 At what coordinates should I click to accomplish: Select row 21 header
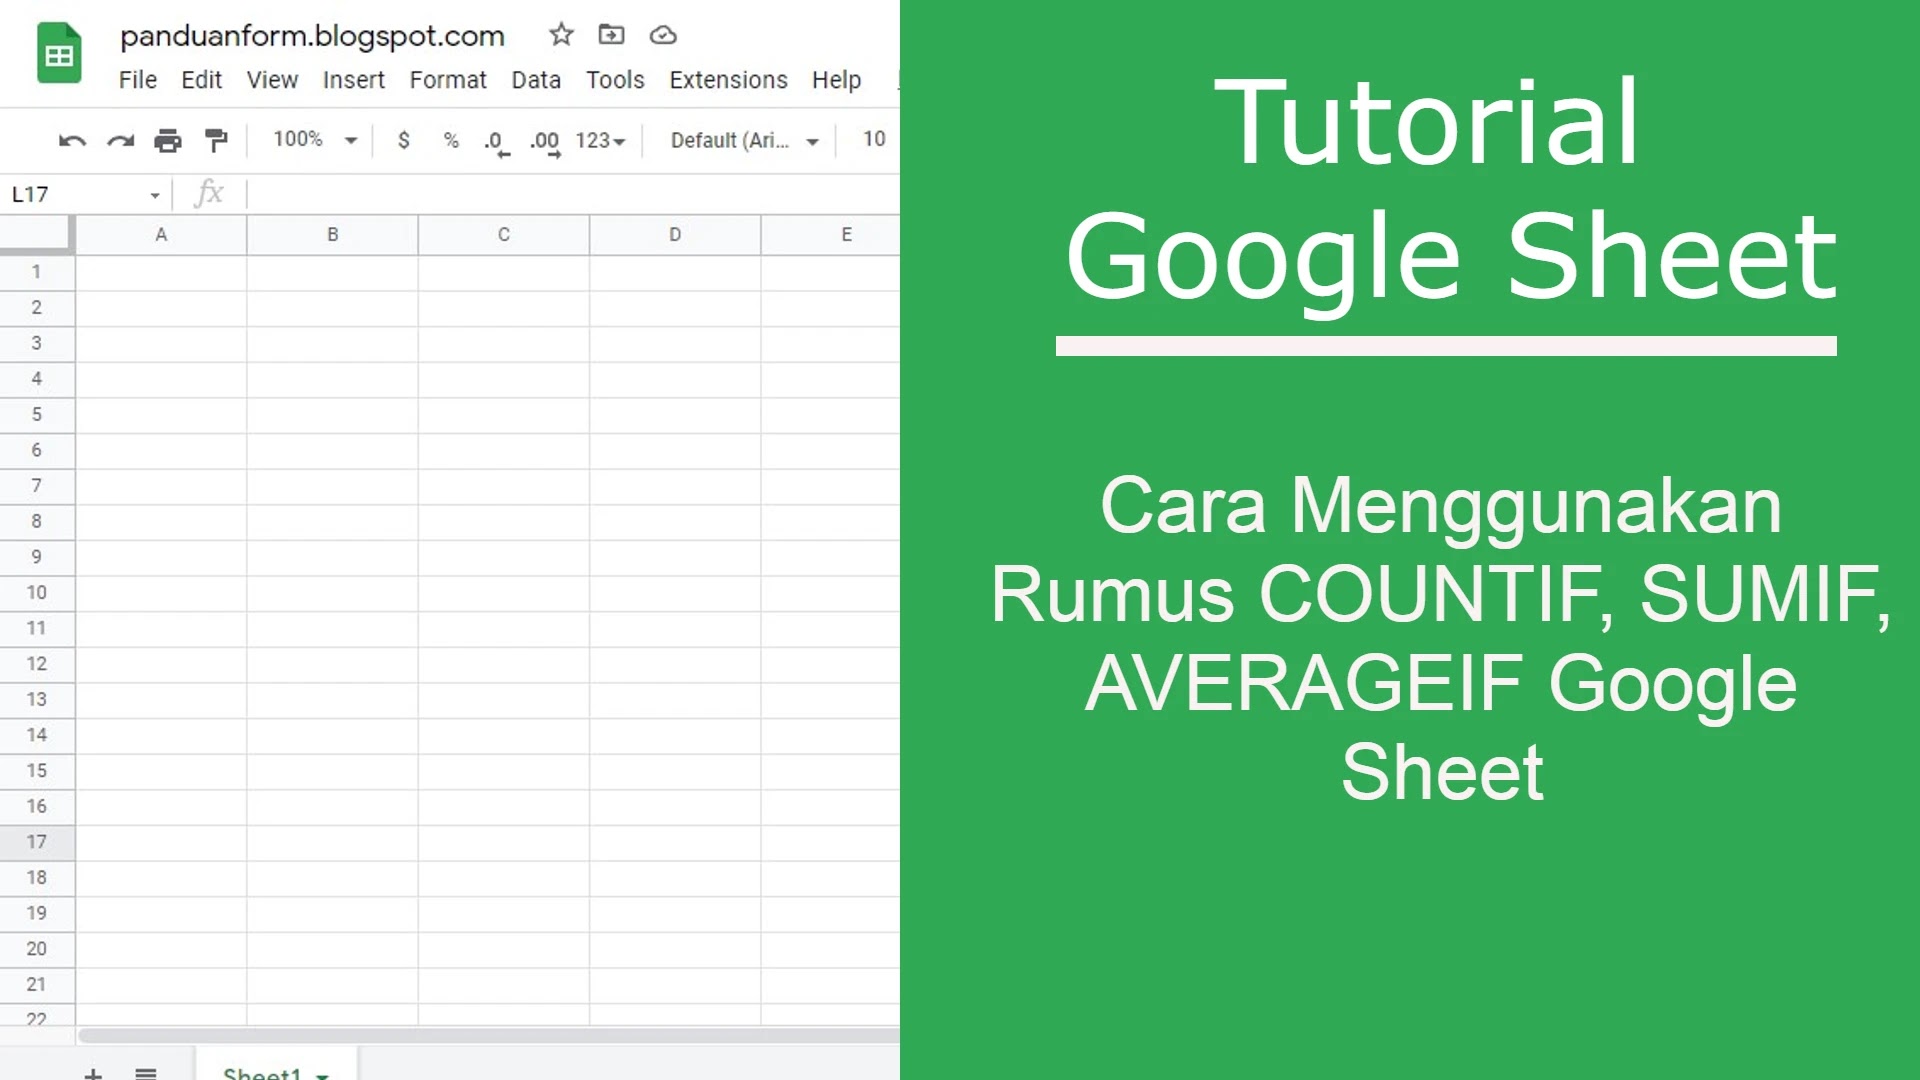(x=37, y=984)
